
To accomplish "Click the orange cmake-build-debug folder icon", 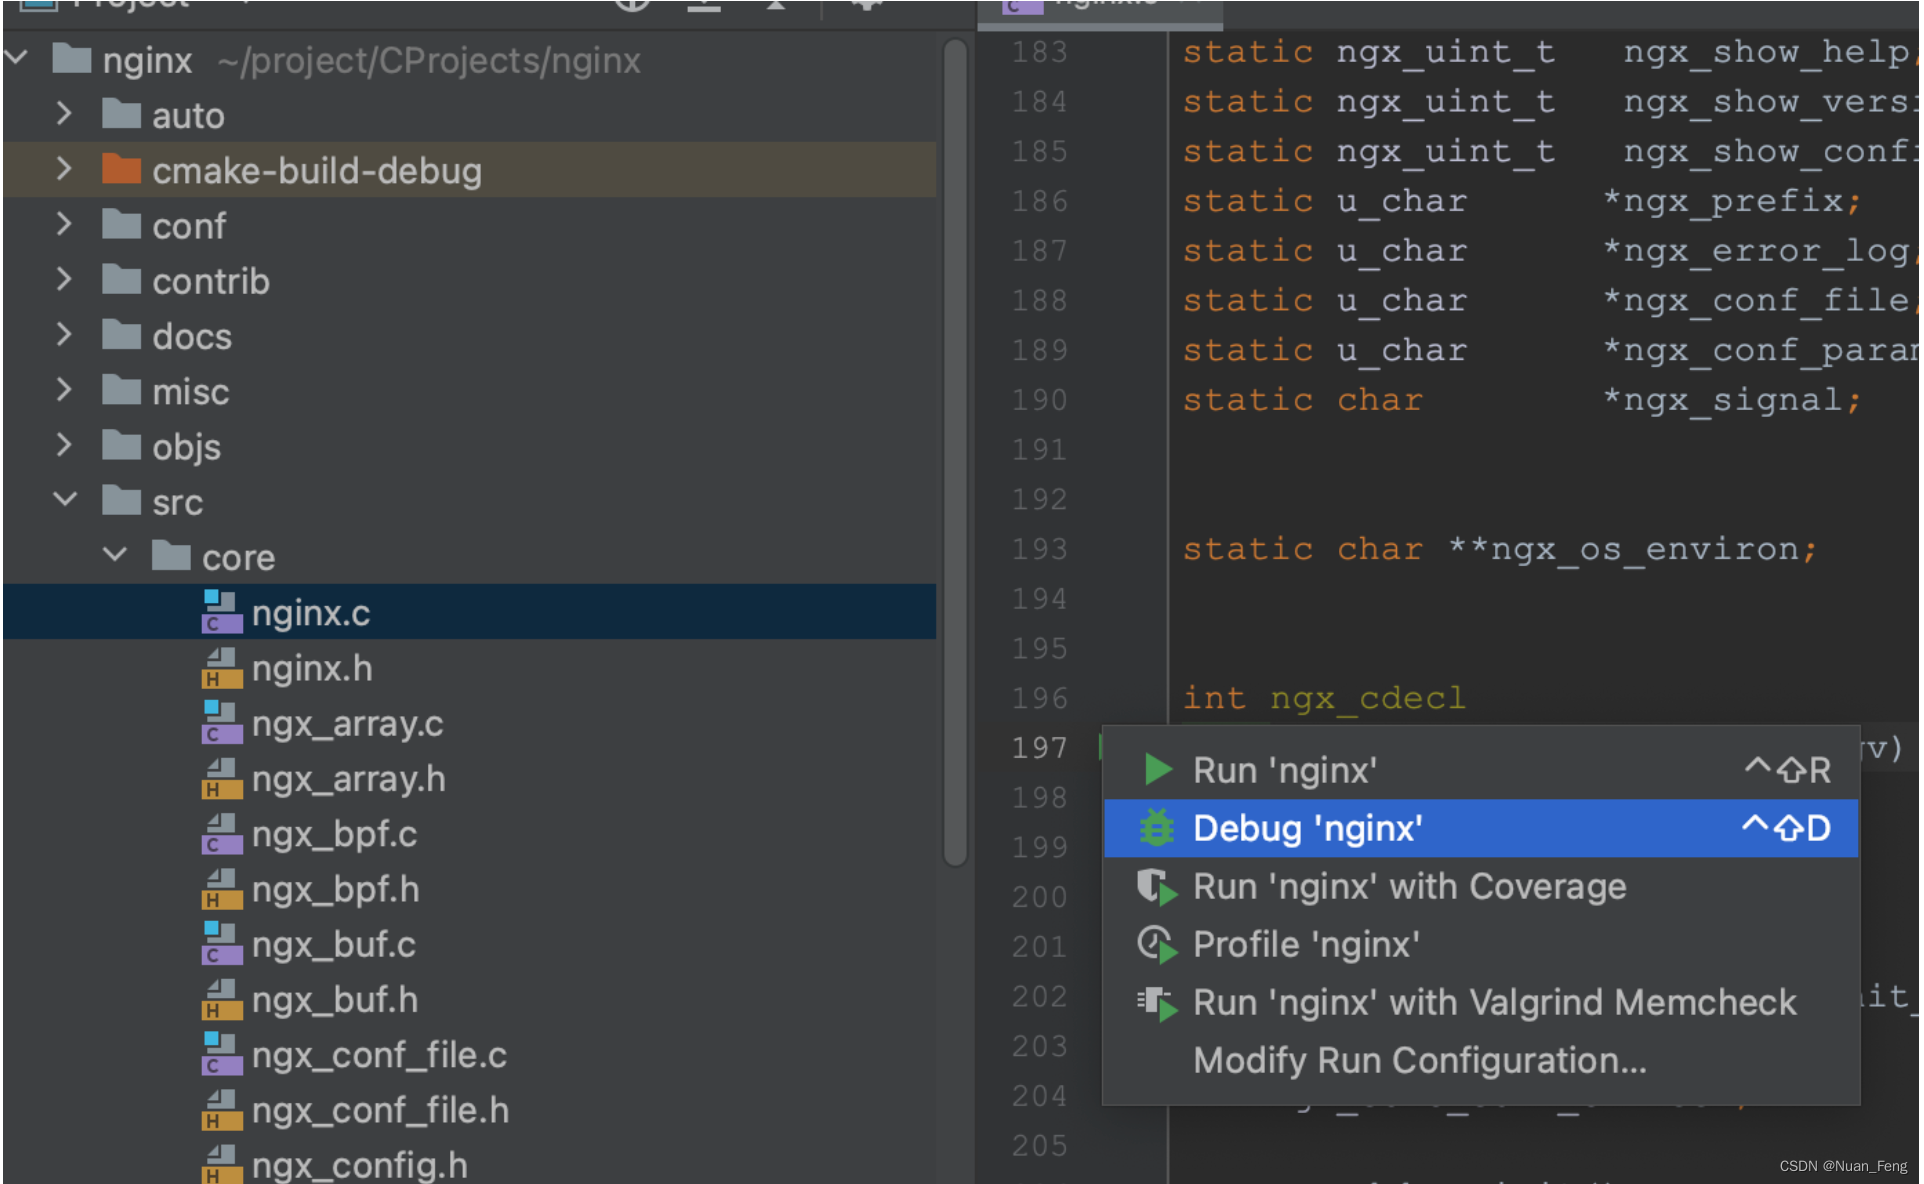I will pos(121,169).
